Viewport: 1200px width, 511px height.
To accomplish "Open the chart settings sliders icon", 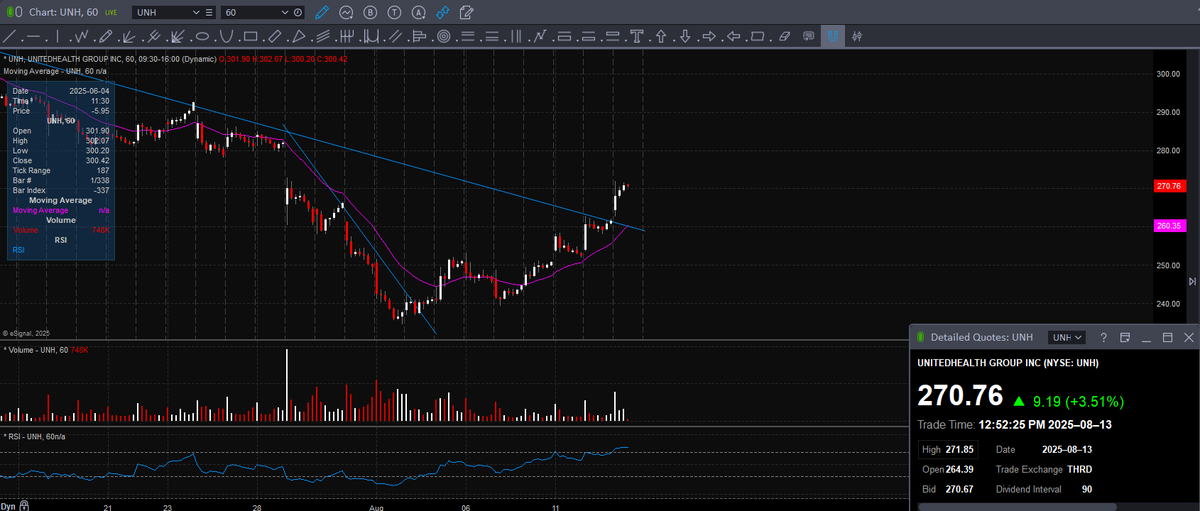I will click(x=857, y=37).
